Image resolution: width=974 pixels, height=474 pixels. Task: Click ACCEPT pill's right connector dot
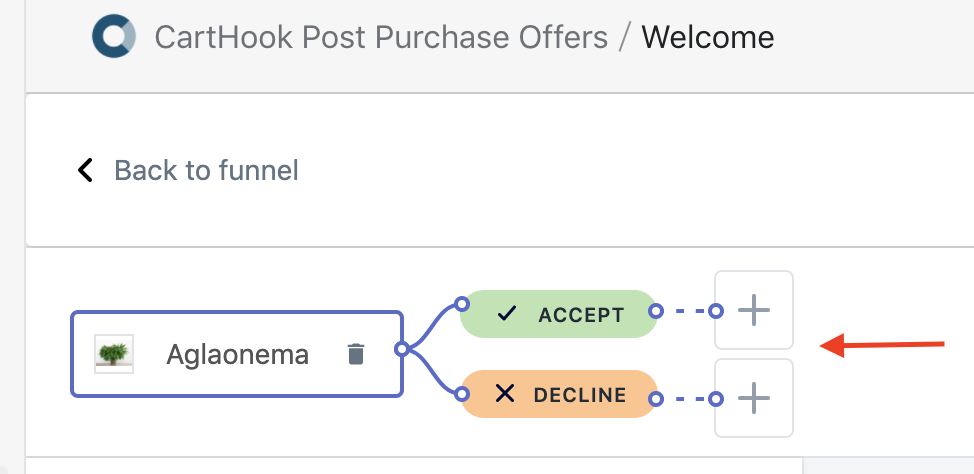click(x=655, y=311)
